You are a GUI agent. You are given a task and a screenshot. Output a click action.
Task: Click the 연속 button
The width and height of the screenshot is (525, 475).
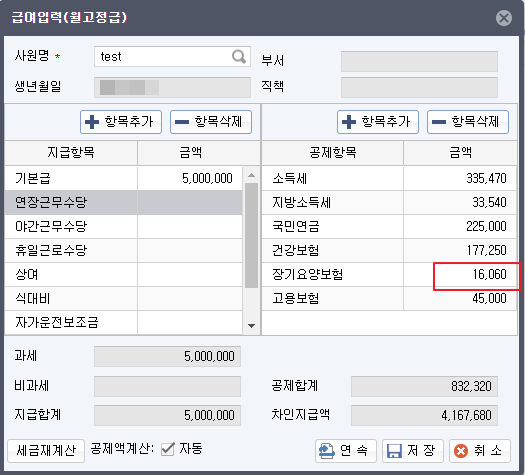pos(346,451)
